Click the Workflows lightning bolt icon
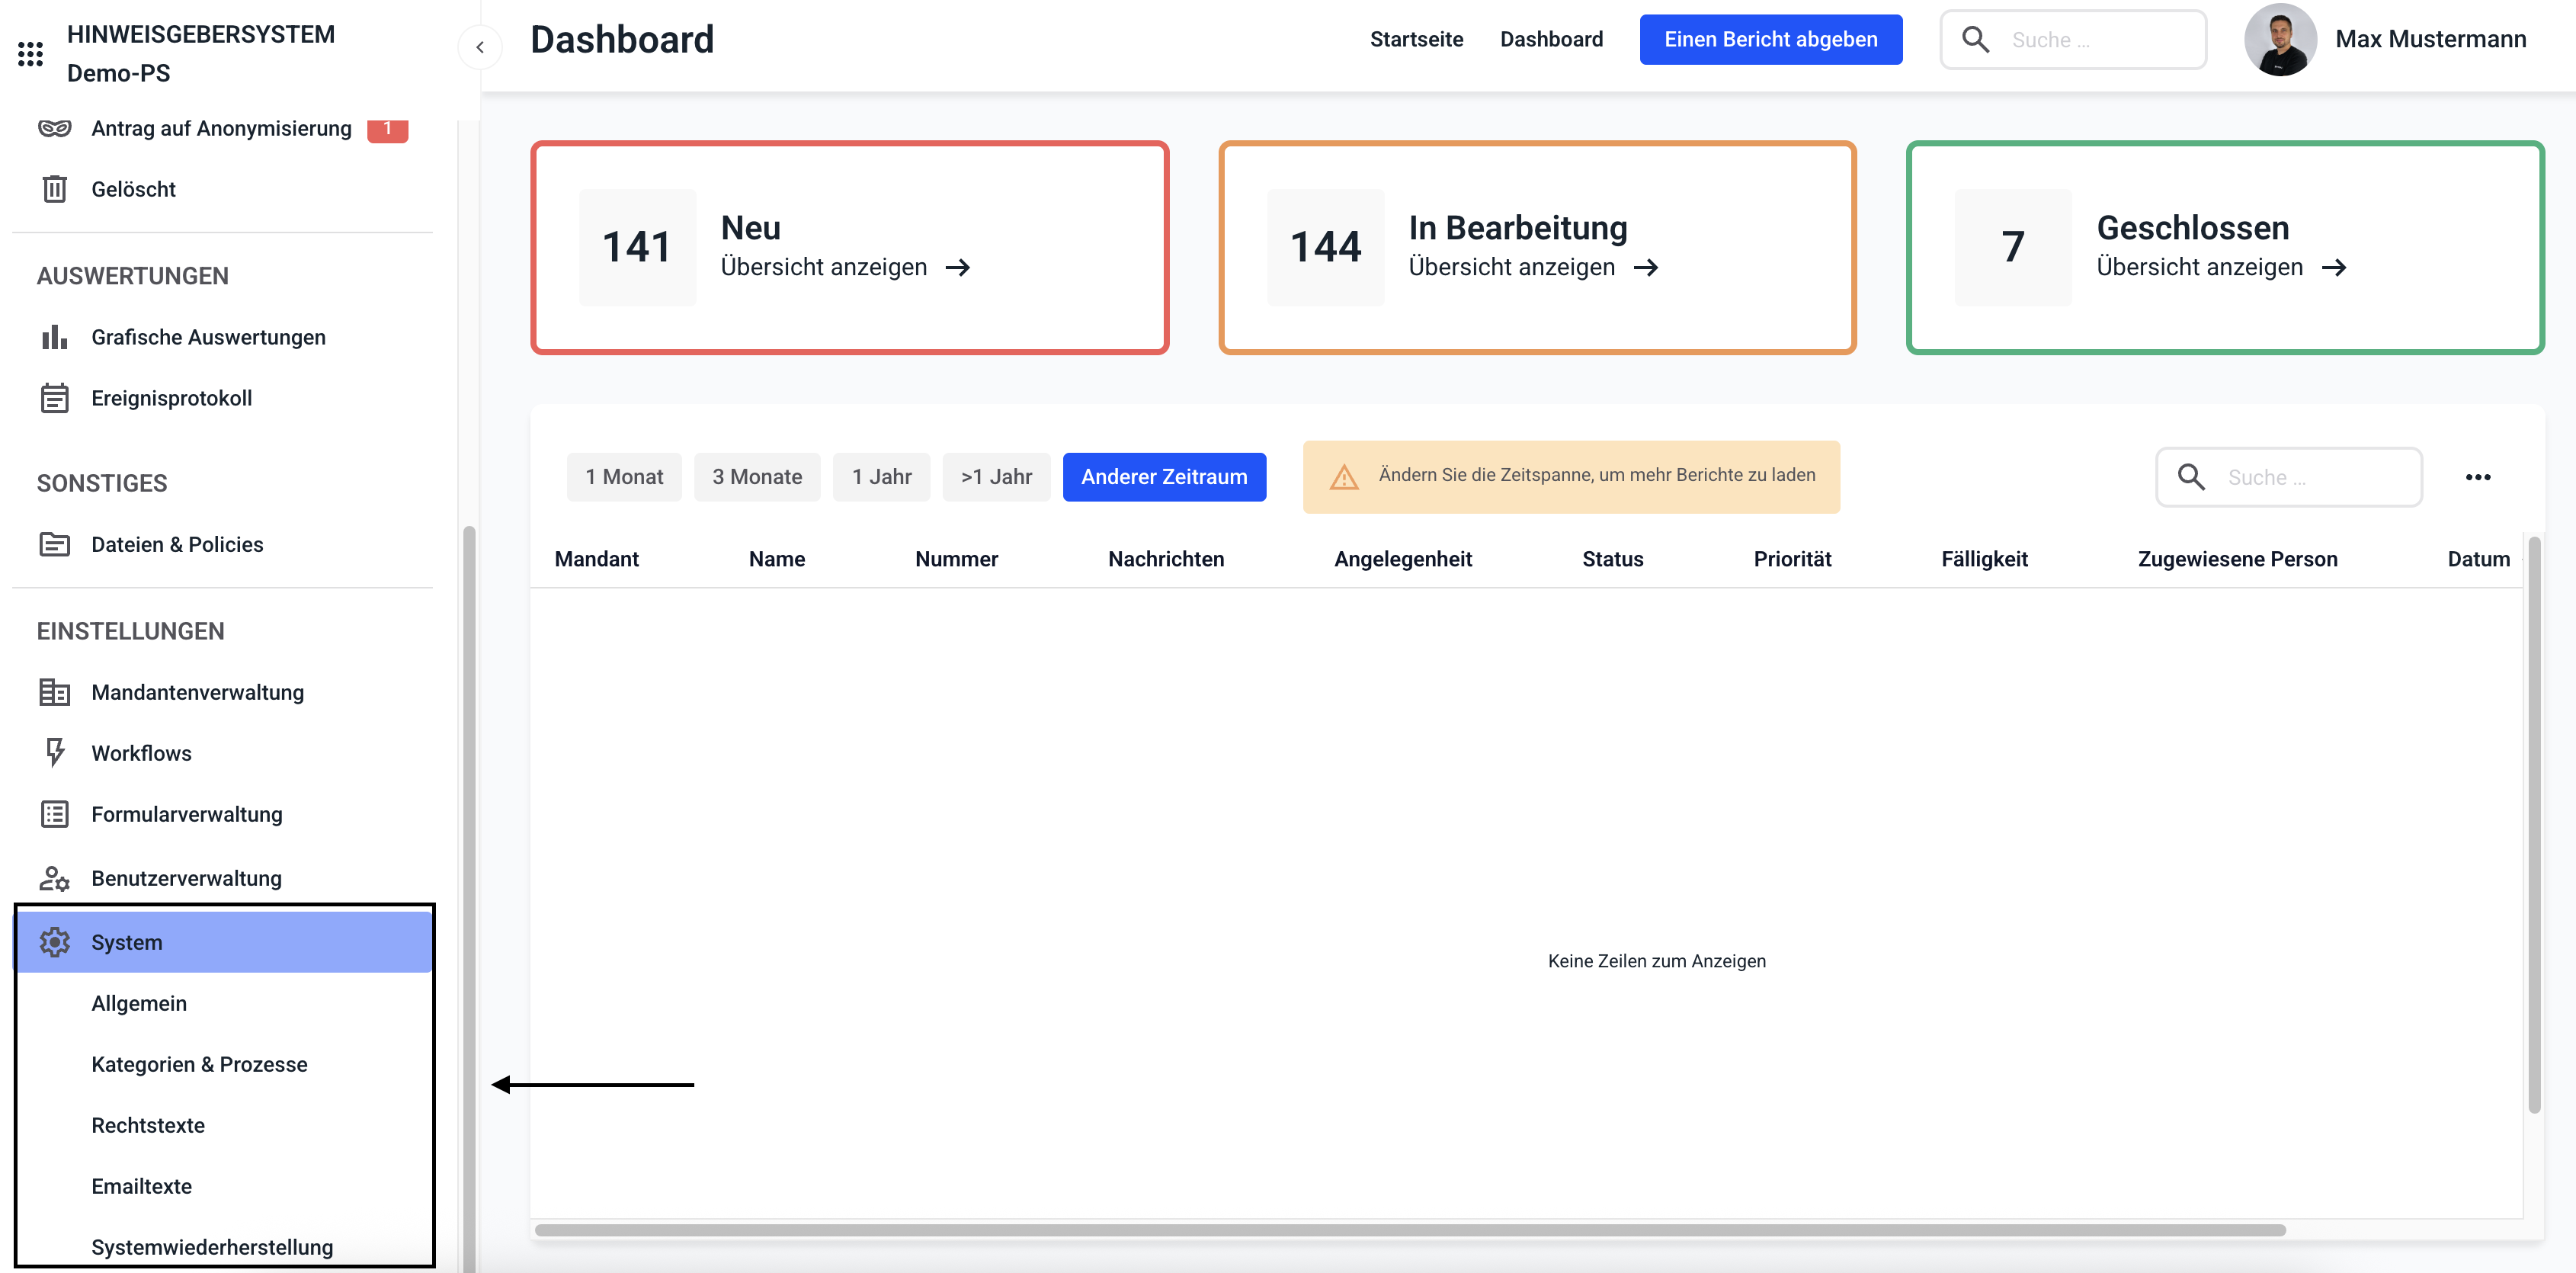Screen dimensions: 2576x1273 (x=54, y=752)
